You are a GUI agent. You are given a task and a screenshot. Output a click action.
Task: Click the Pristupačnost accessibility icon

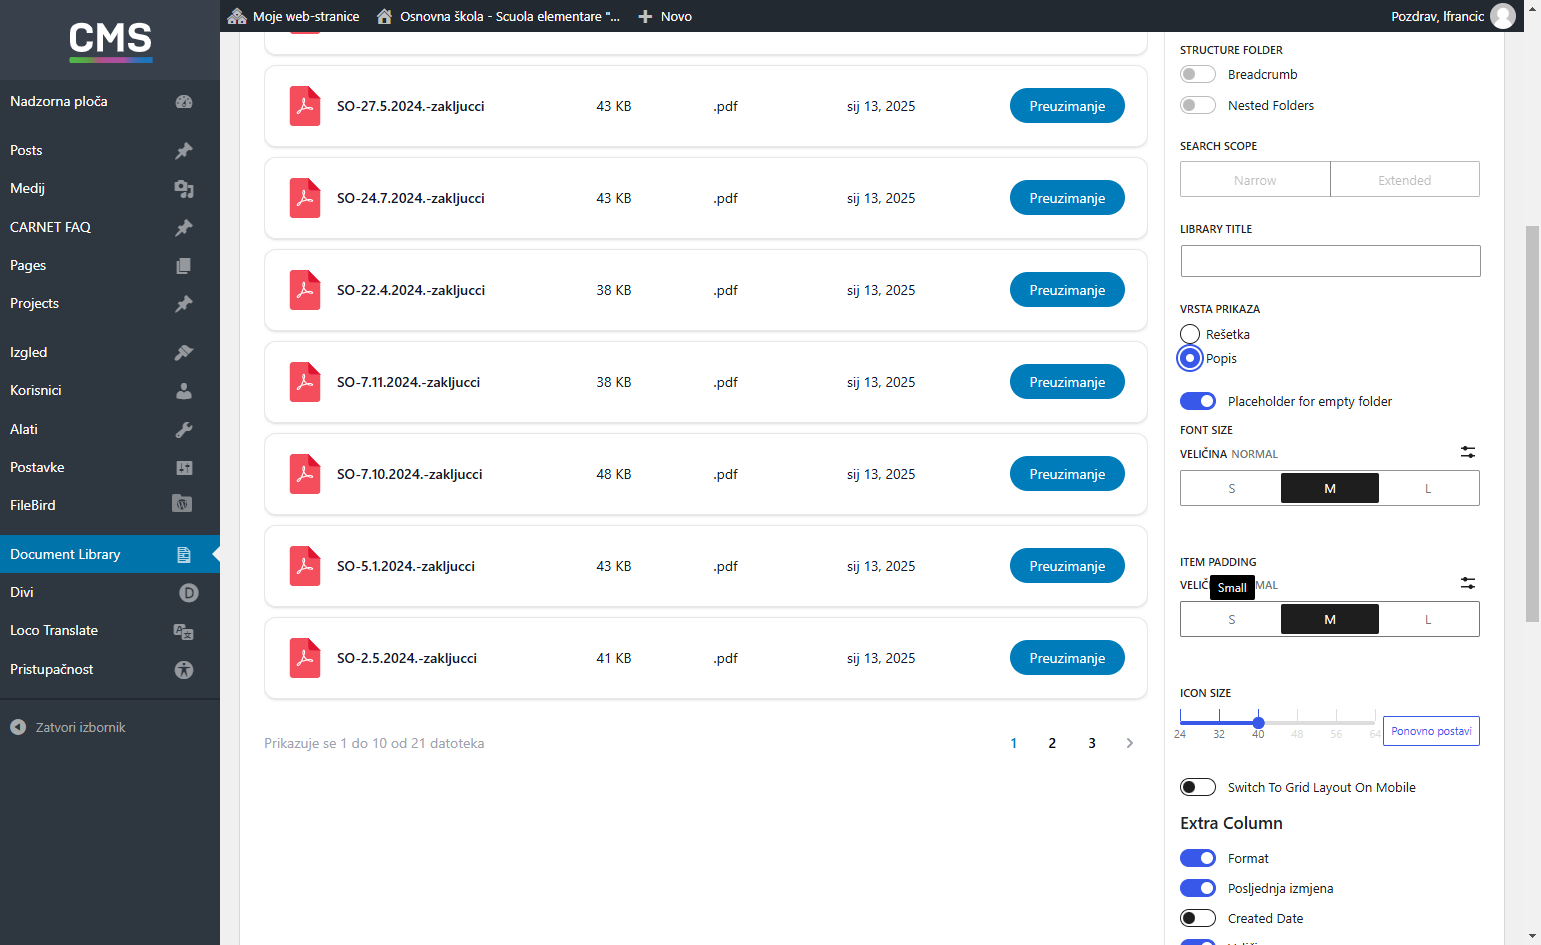tap(184, 670)
